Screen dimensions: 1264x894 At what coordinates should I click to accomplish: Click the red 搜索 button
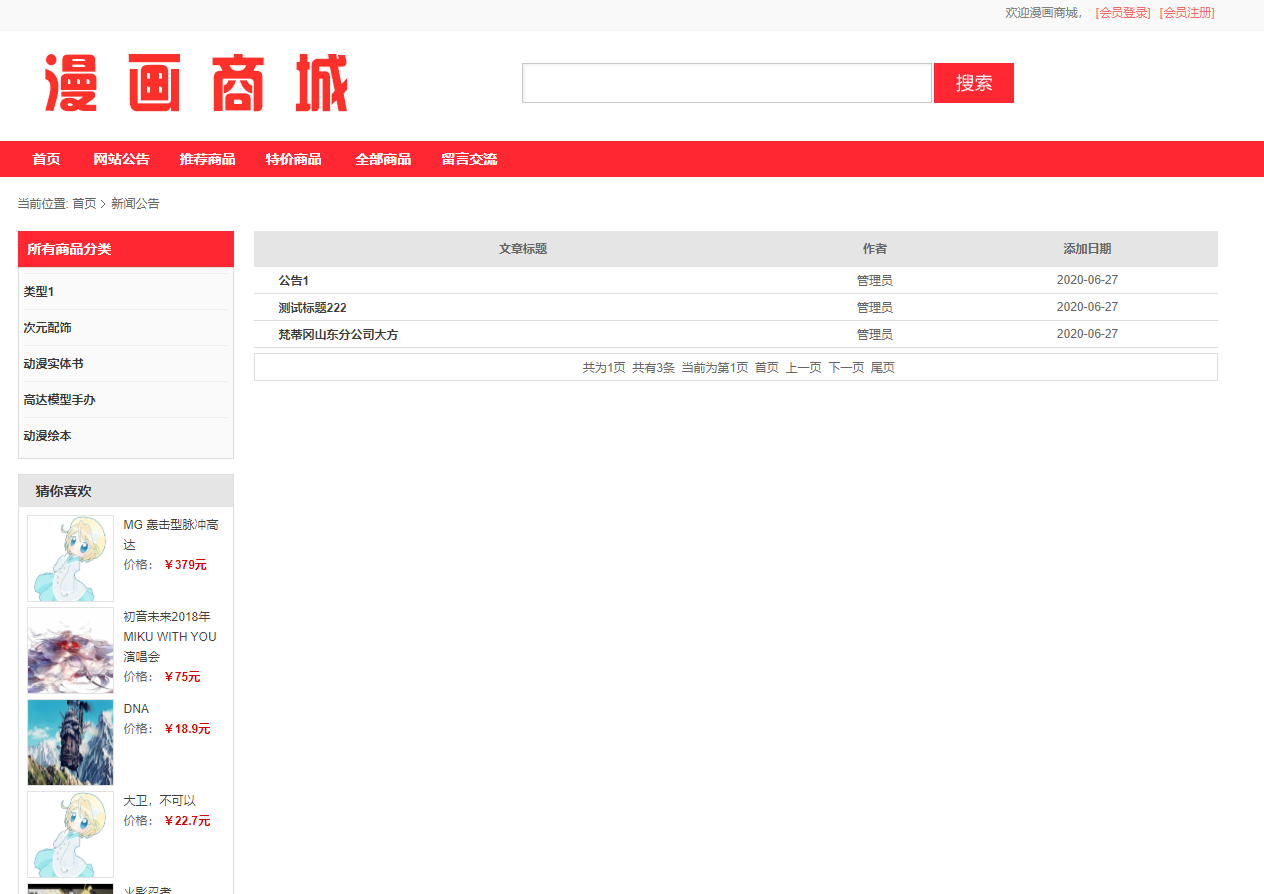[974, 83]
